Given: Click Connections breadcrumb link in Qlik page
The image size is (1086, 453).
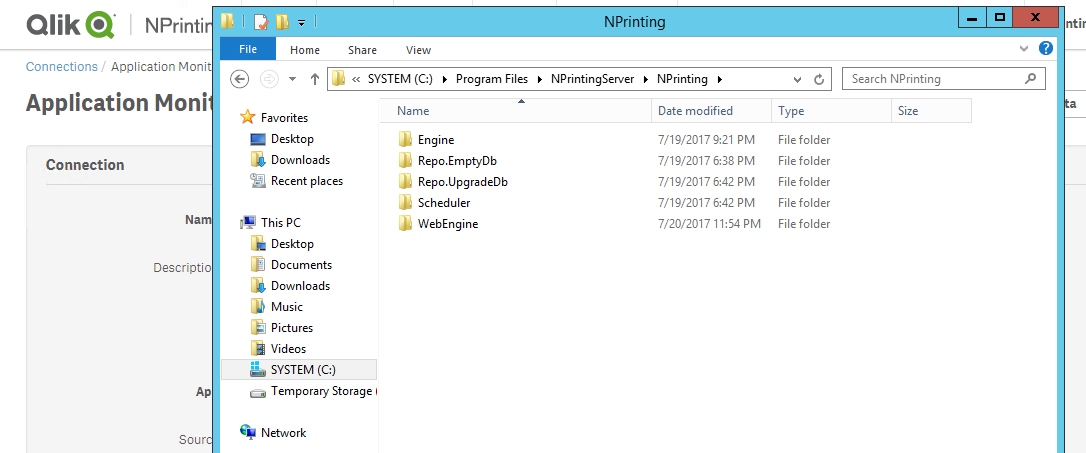Looking at the screenshot, I should point(62,66).
